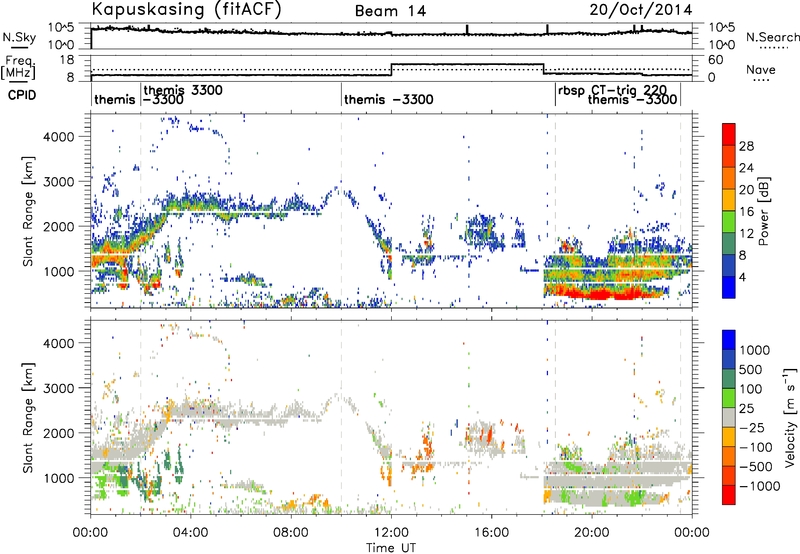Viewport: 800px width, 554px height.
Task: Click the '28' tick on power colorbar
Action: point(746,146)
